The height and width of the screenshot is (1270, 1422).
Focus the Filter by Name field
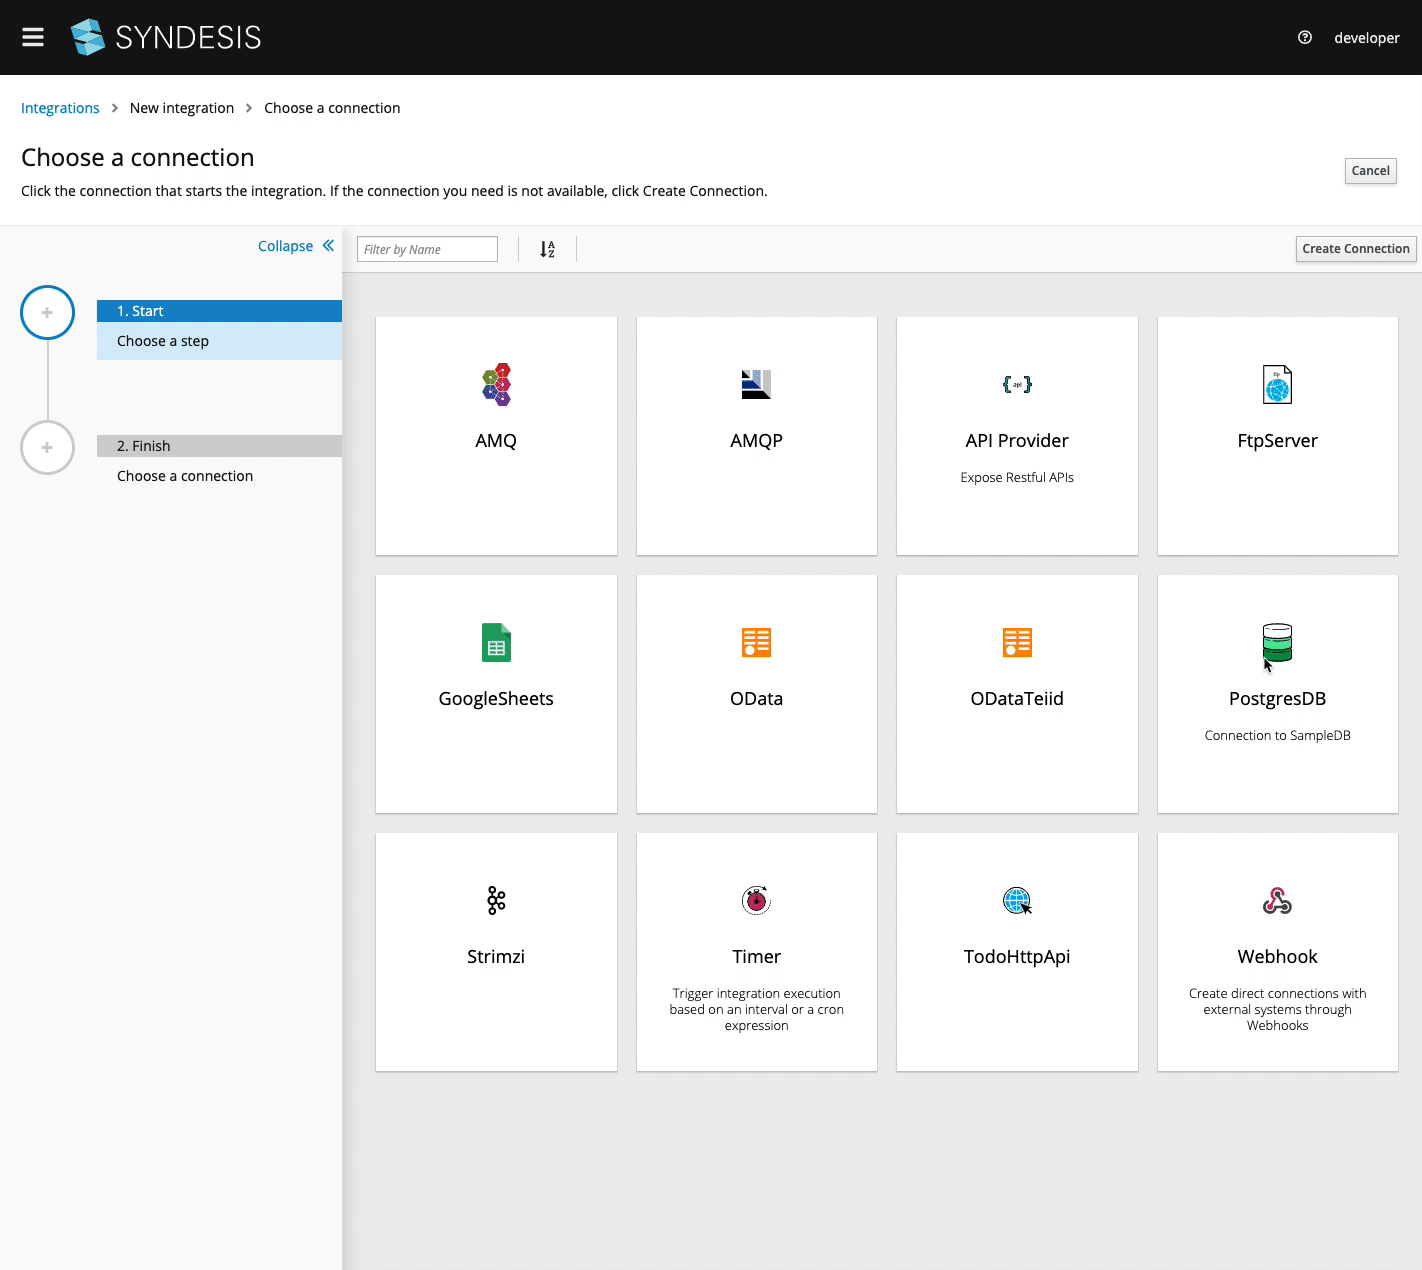427,249
